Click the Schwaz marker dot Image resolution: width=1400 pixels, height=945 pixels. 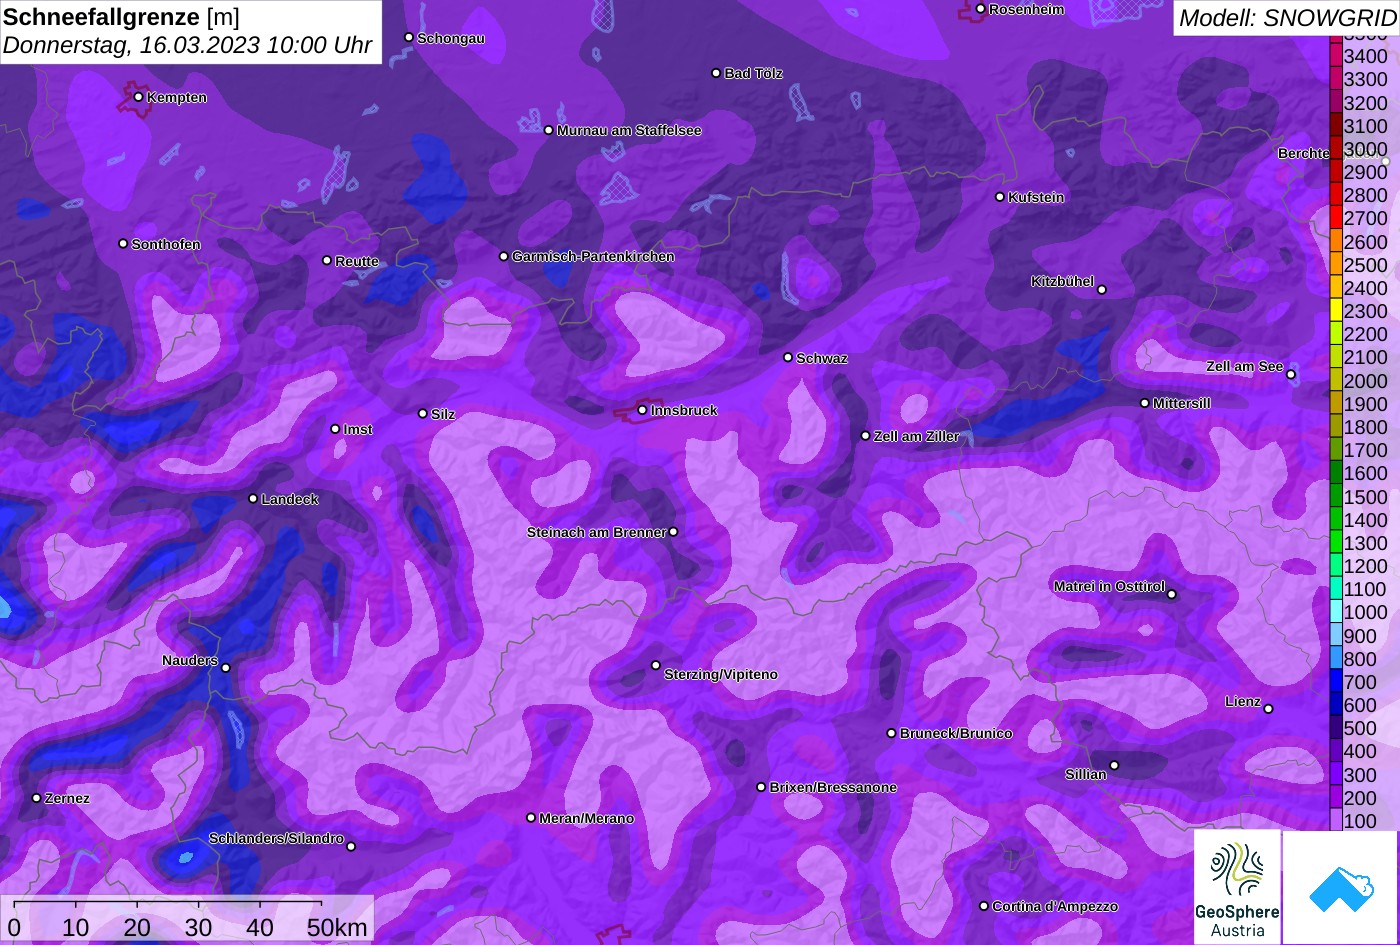(x=788, y=357)
